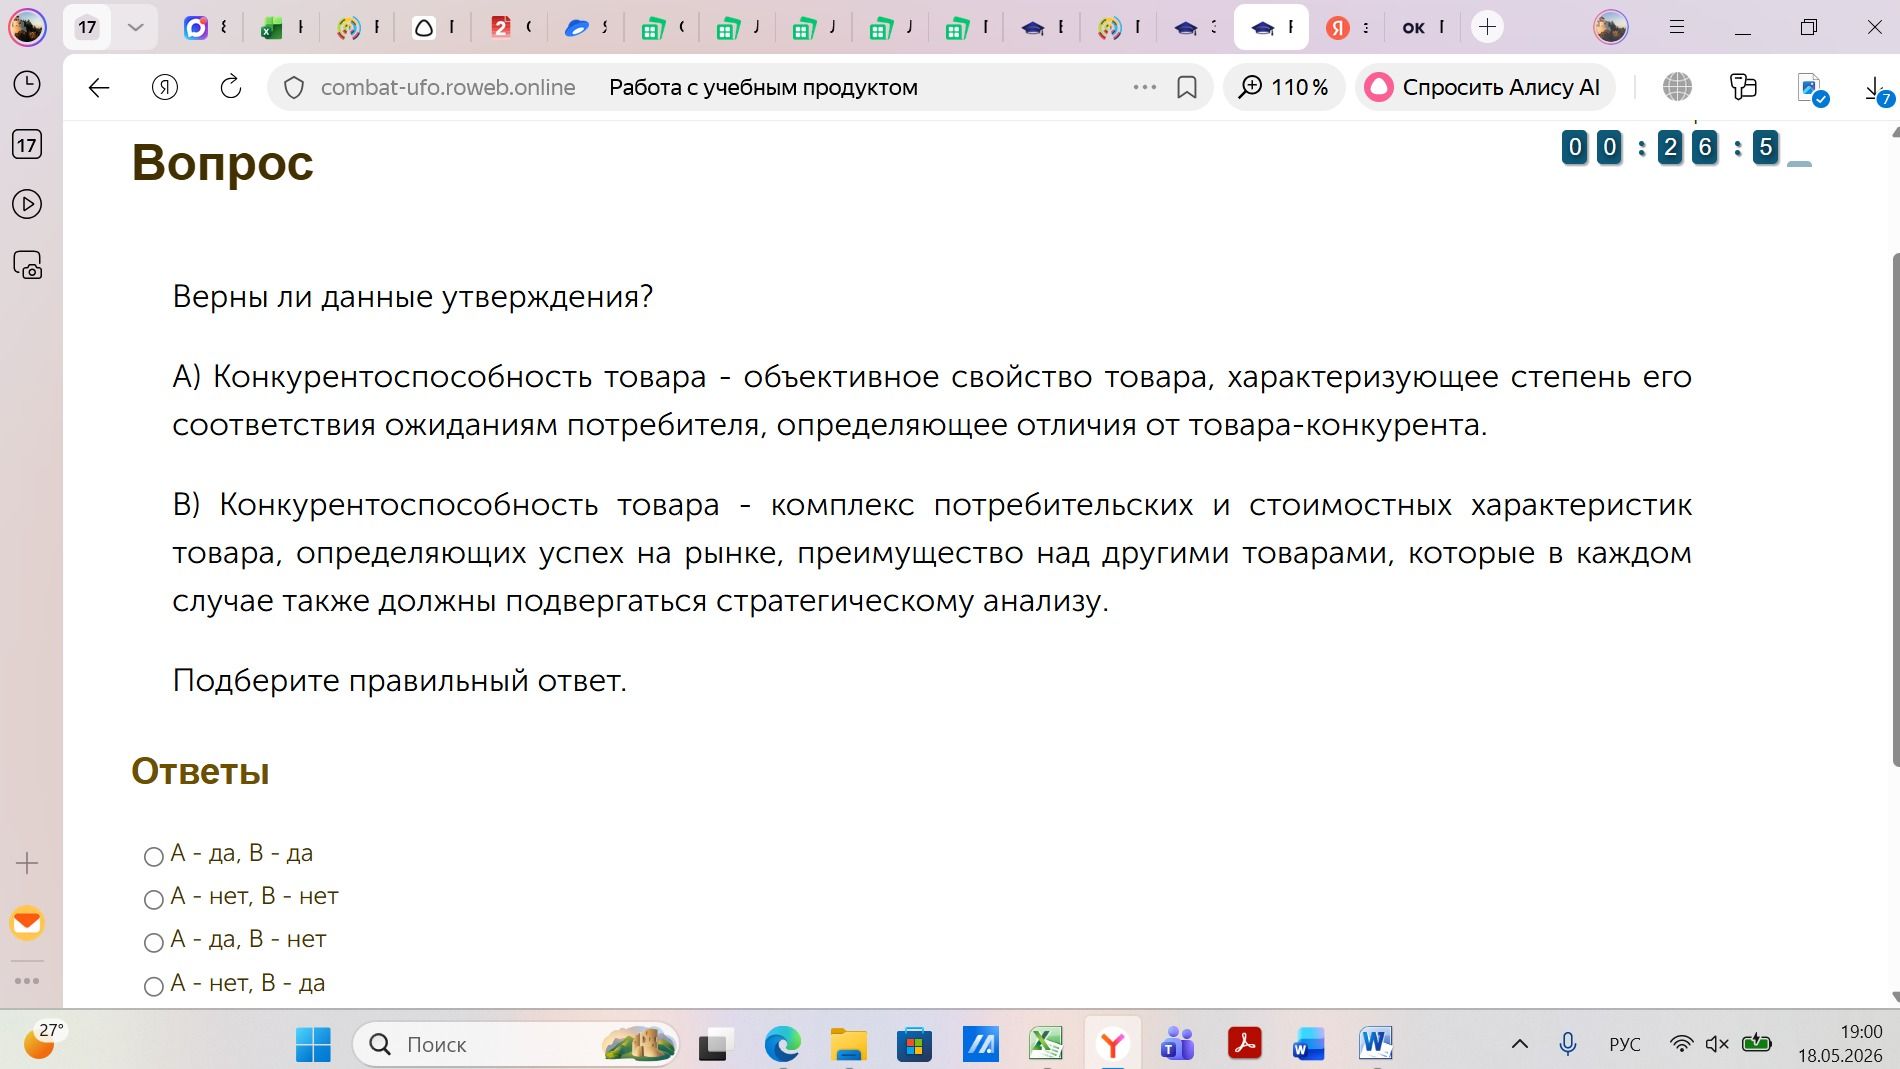
Task: Open Yandex Browser taskbar icon
Action: pos(1112,1045)
